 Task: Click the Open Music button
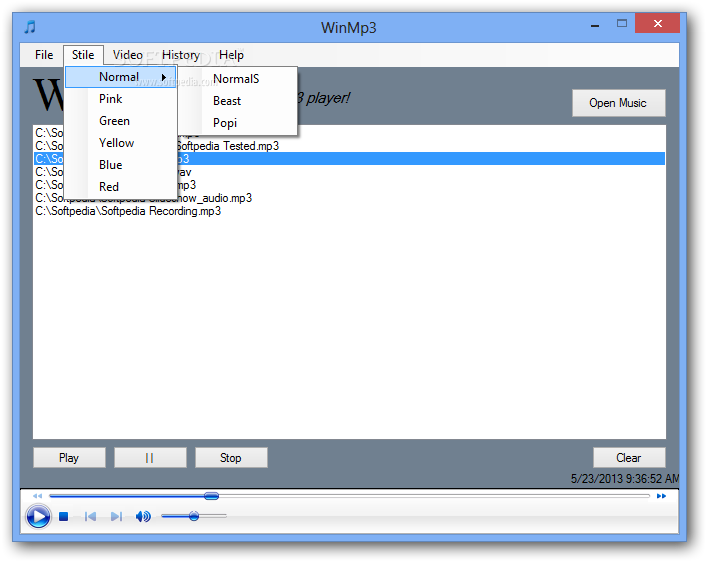click(618, 103)
